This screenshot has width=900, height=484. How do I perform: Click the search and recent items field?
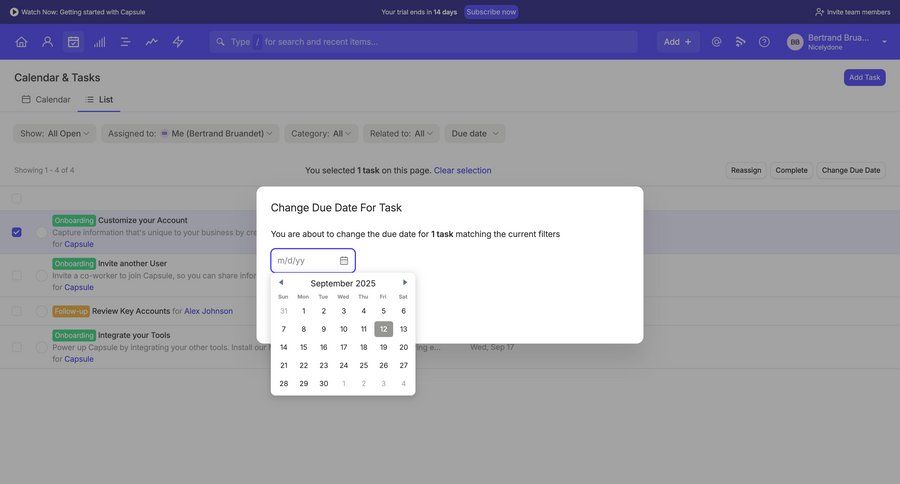tap(424, 42)
